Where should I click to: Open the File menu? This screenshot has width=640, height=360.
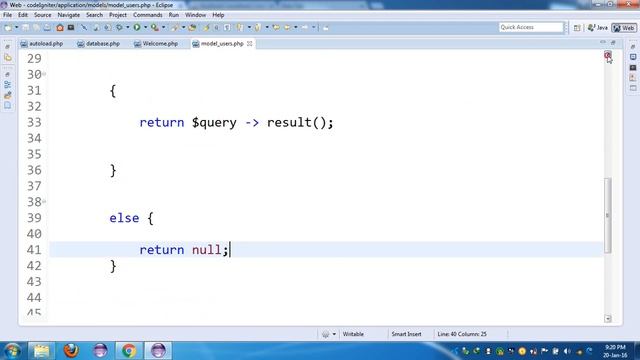point(7,15)
